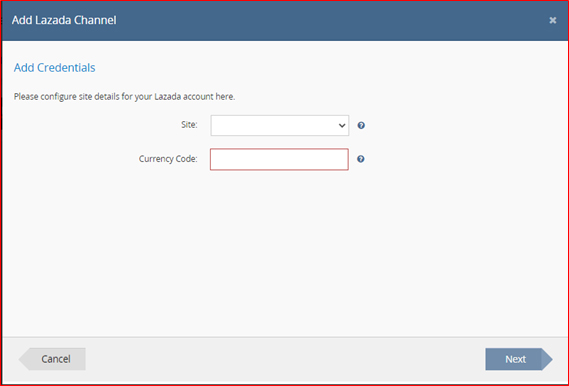
Task: Click the Cancel button
Action: (52, 359)
